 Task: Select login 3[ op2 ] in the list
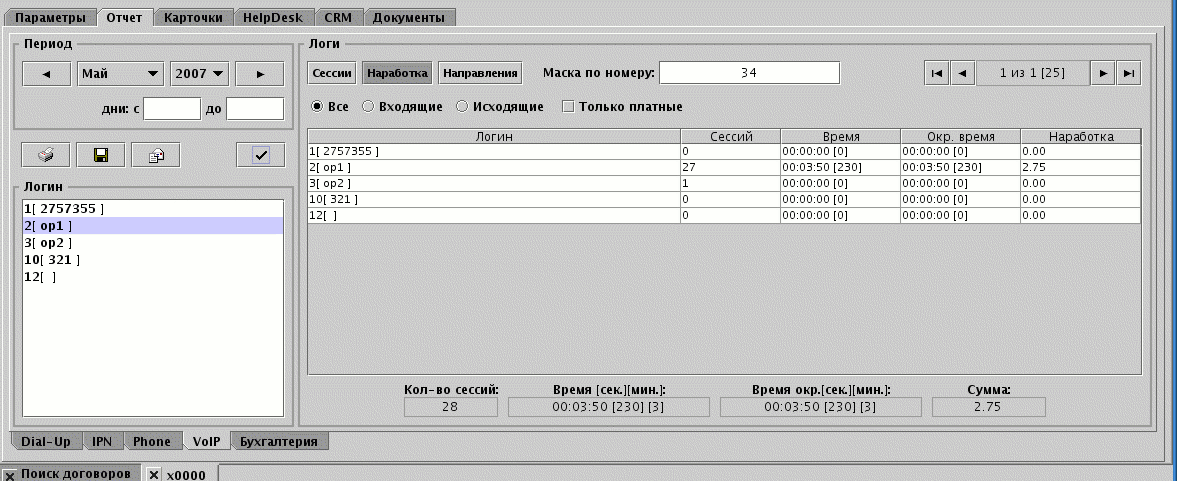[48, 243]
